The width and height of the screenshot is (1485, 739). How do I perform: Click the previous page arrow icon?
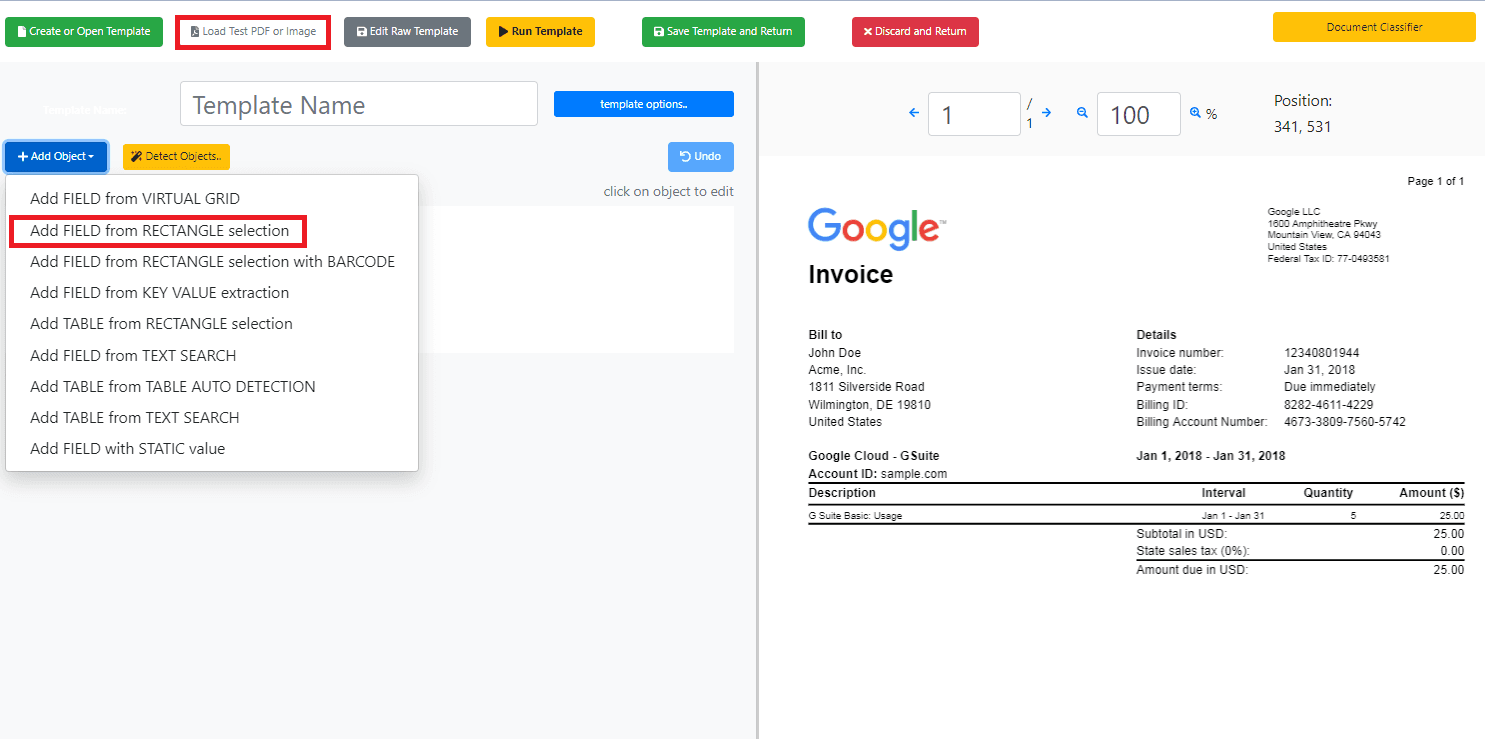point(913,113)
